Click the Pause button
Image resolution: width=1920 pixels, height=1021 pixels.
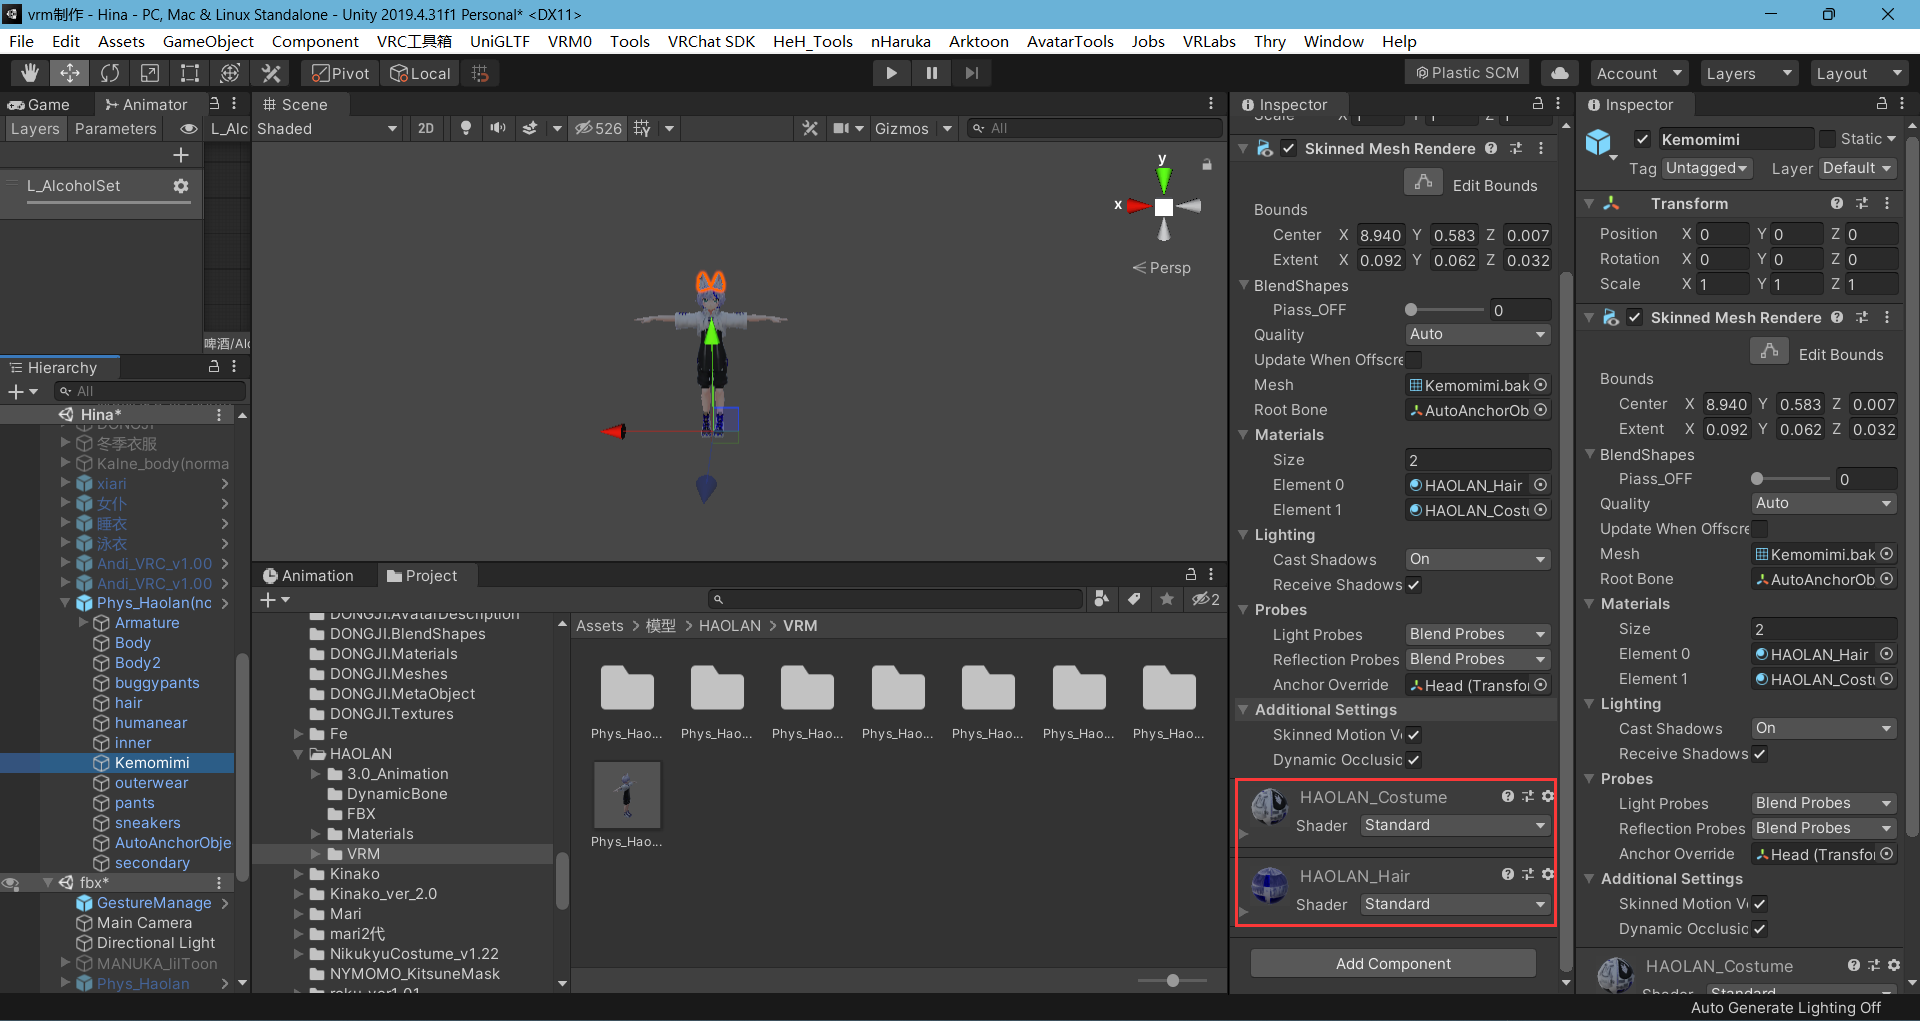931,73
